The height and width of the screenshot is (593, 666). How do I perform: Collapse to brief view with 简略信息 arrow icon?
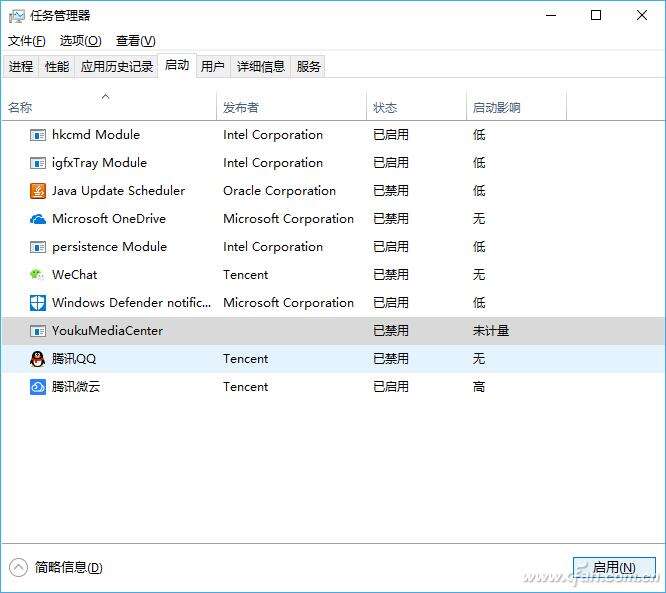[18, 568]
